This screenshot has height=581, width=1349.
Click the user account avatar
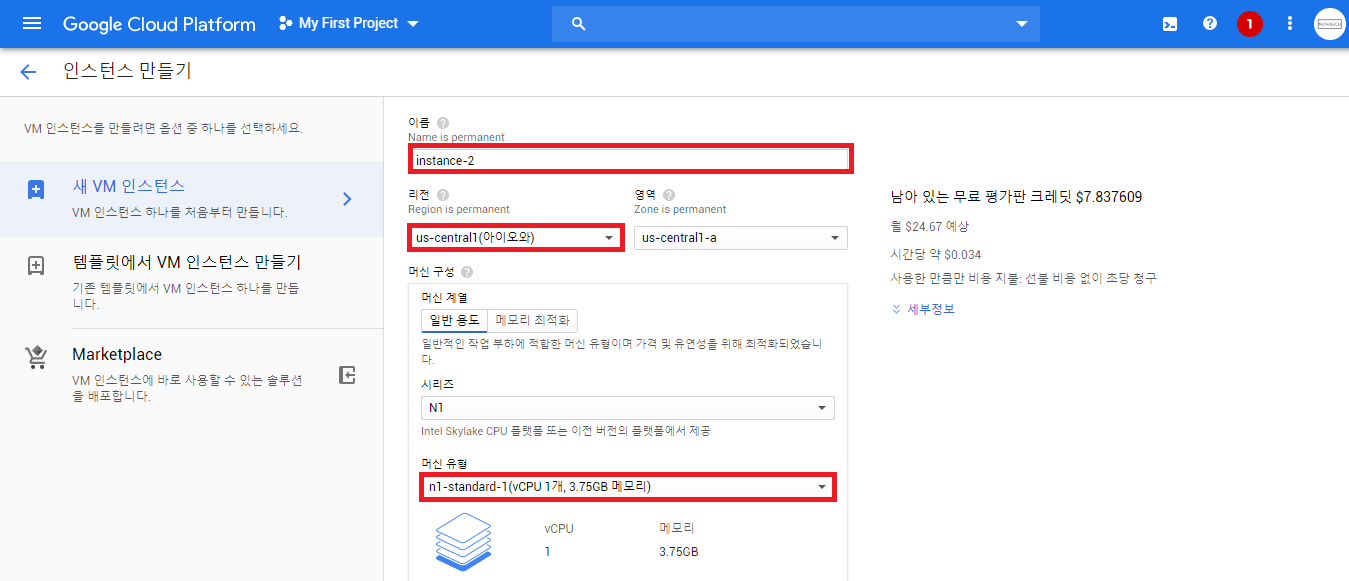[x=1329, y=24]
